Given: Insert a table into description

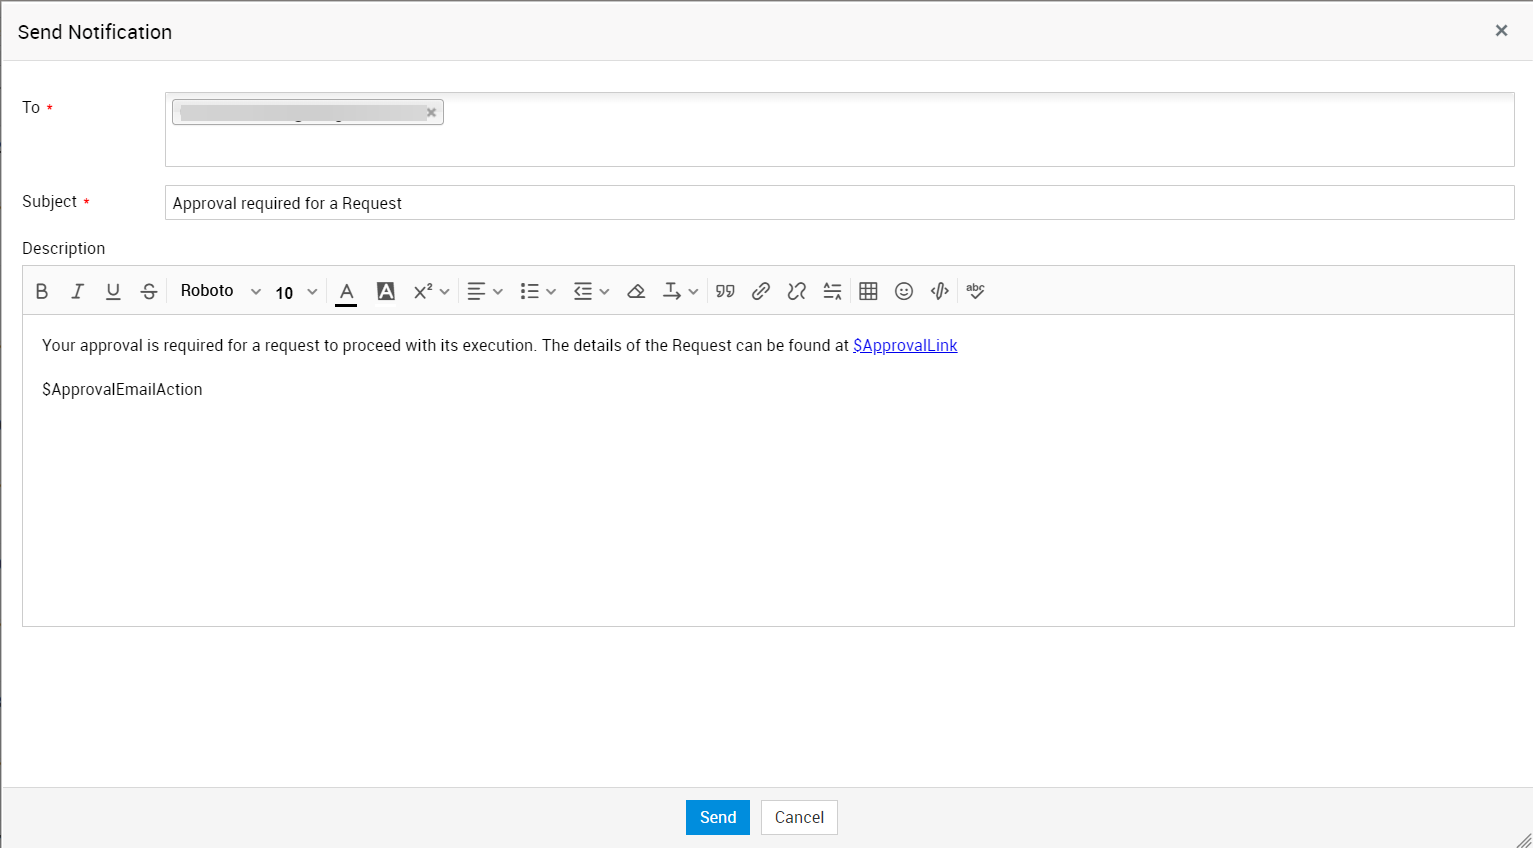Looking at the screenshot, I should point(868,291).
